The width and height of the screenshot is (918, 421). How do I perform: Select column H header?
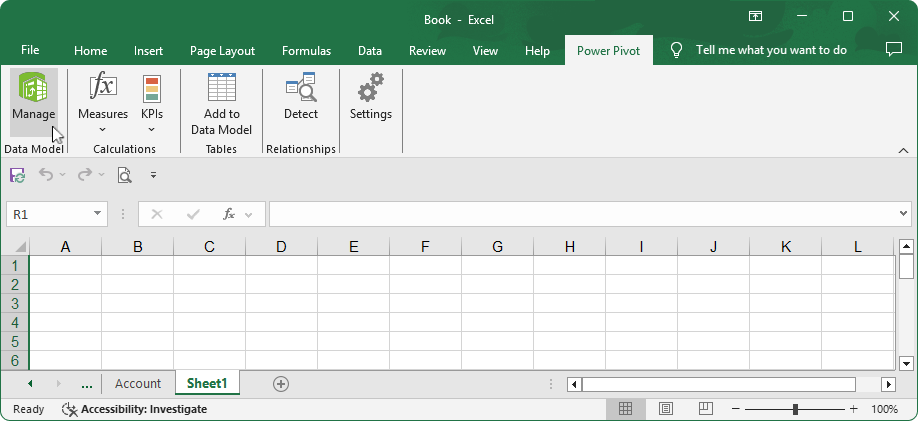point(570,247)
